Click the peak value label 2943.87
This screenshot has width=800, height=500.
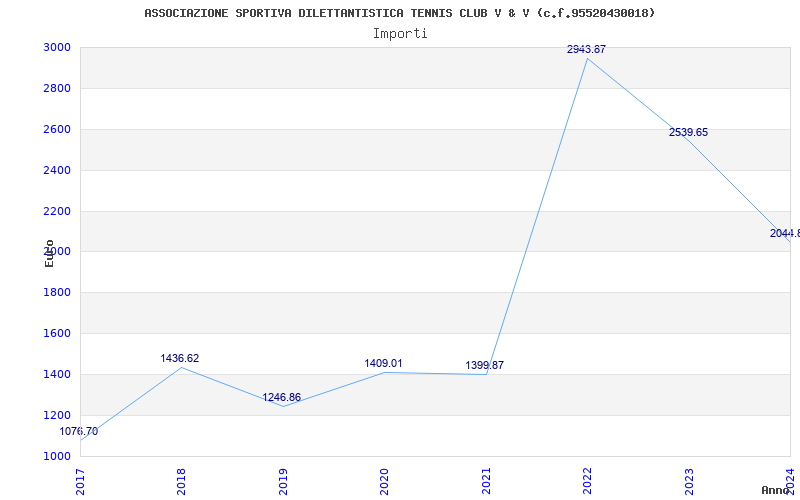586,49
